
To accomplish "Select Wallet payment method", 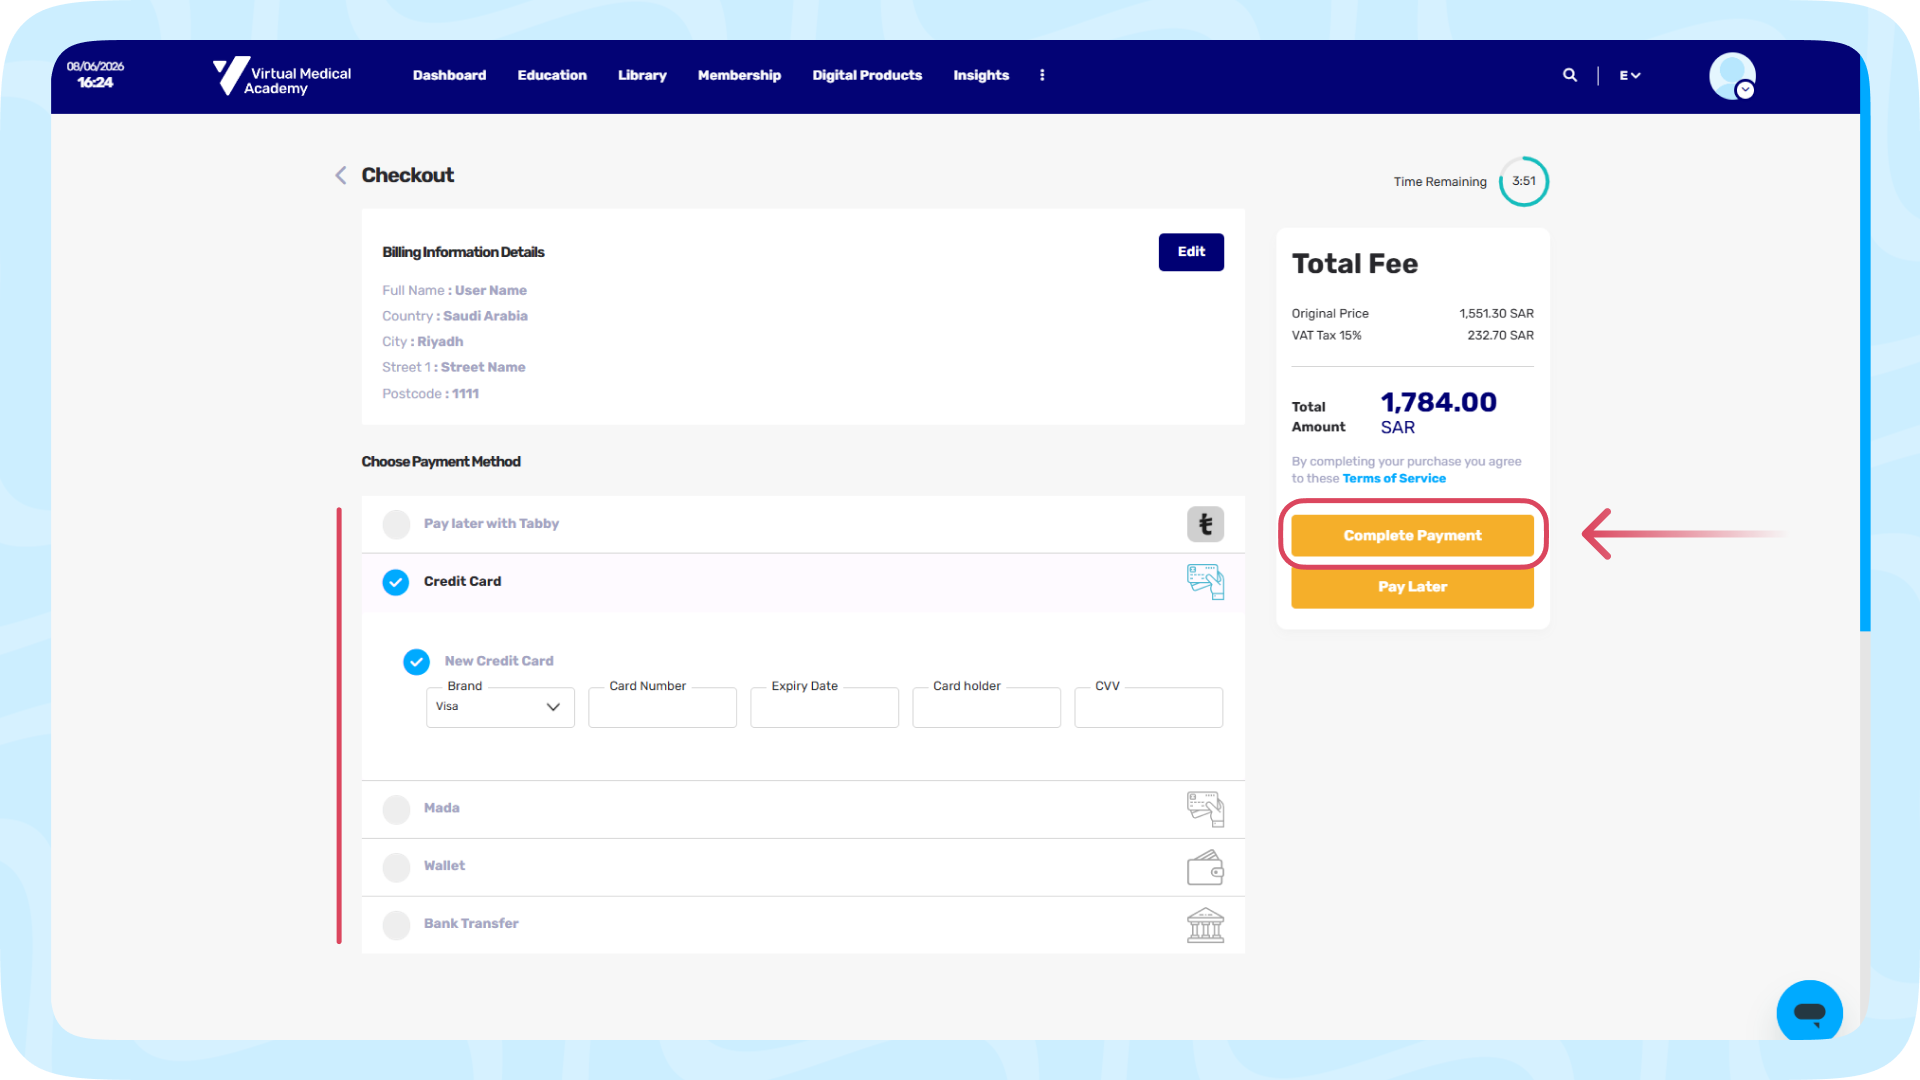I will [396, 867].
